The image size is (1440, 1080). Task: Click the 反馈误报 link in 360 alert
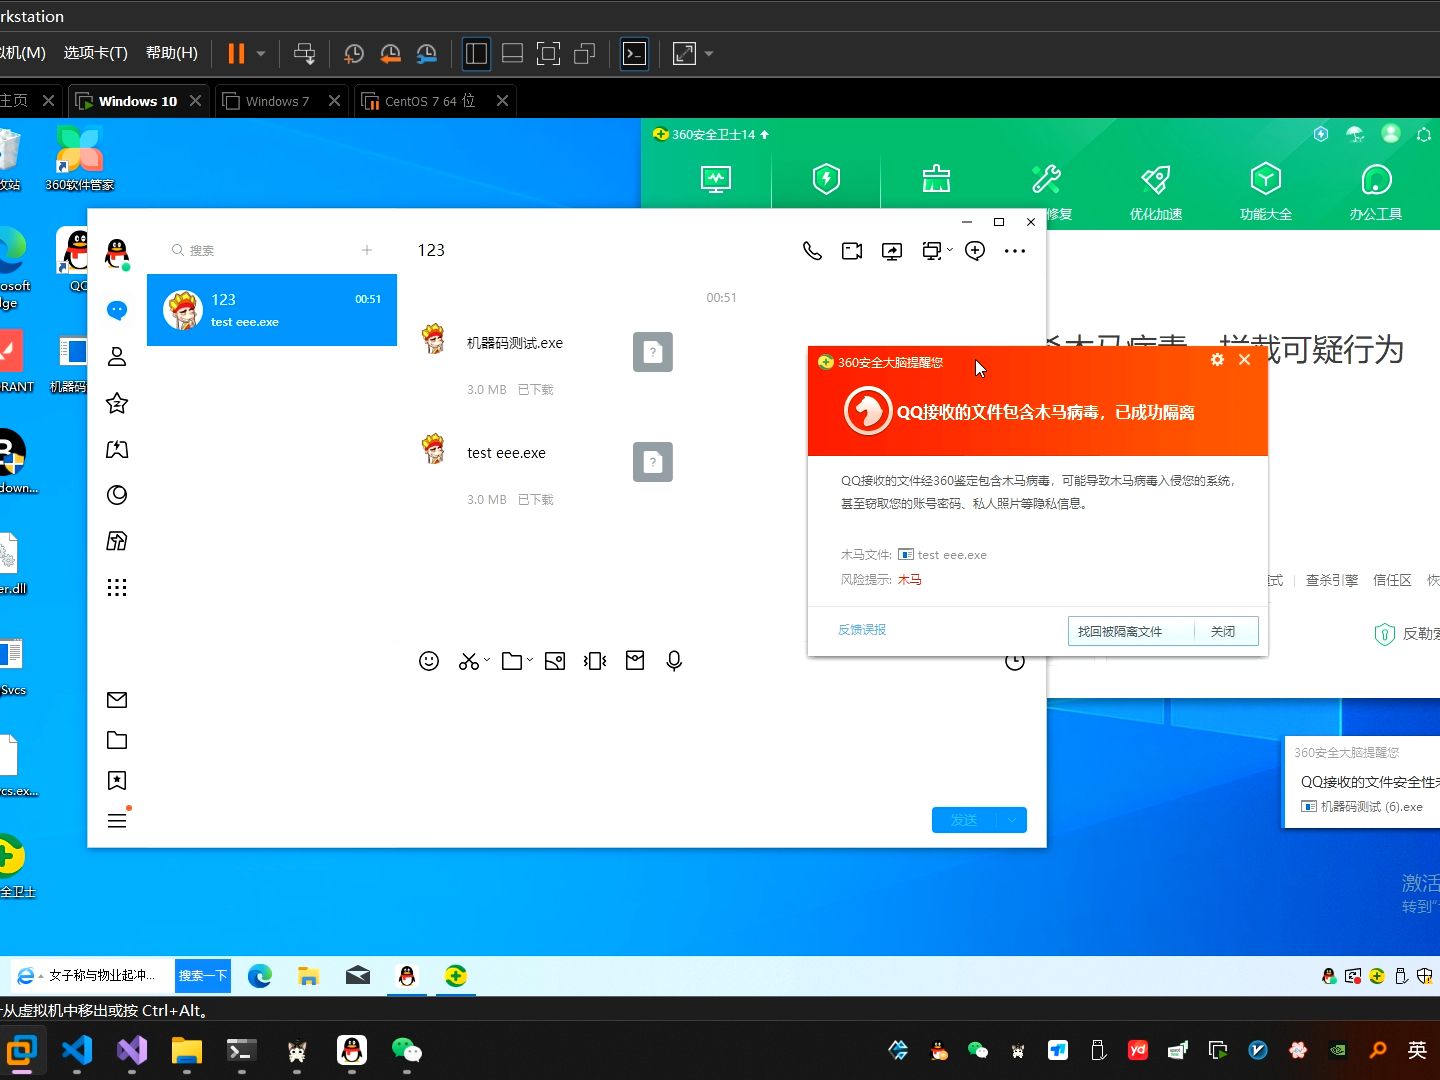point(862,630)
